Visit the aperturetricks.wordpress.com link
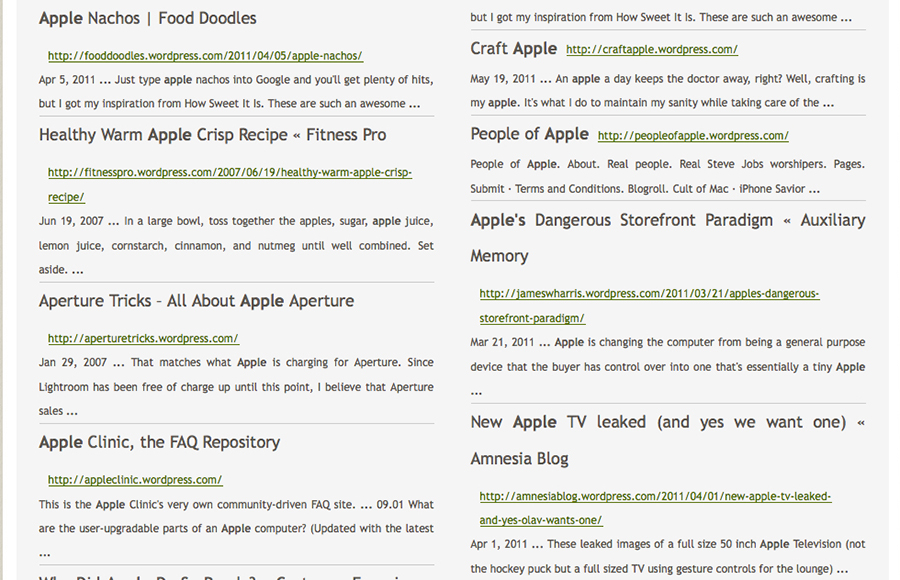 pyautogui.click(x=143, y=338)
